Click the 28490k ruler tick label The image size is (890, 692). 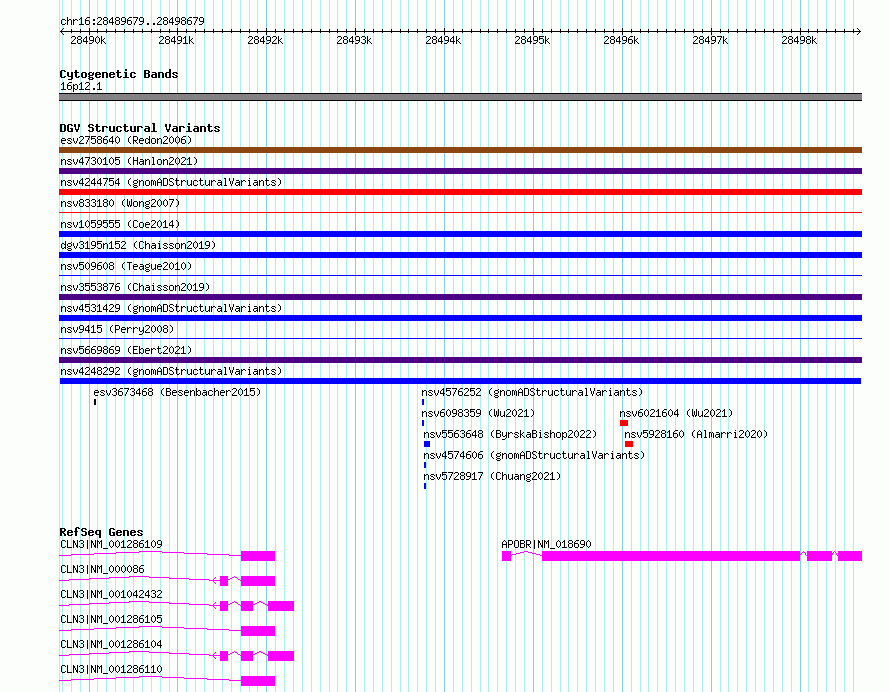coord(88,40)
